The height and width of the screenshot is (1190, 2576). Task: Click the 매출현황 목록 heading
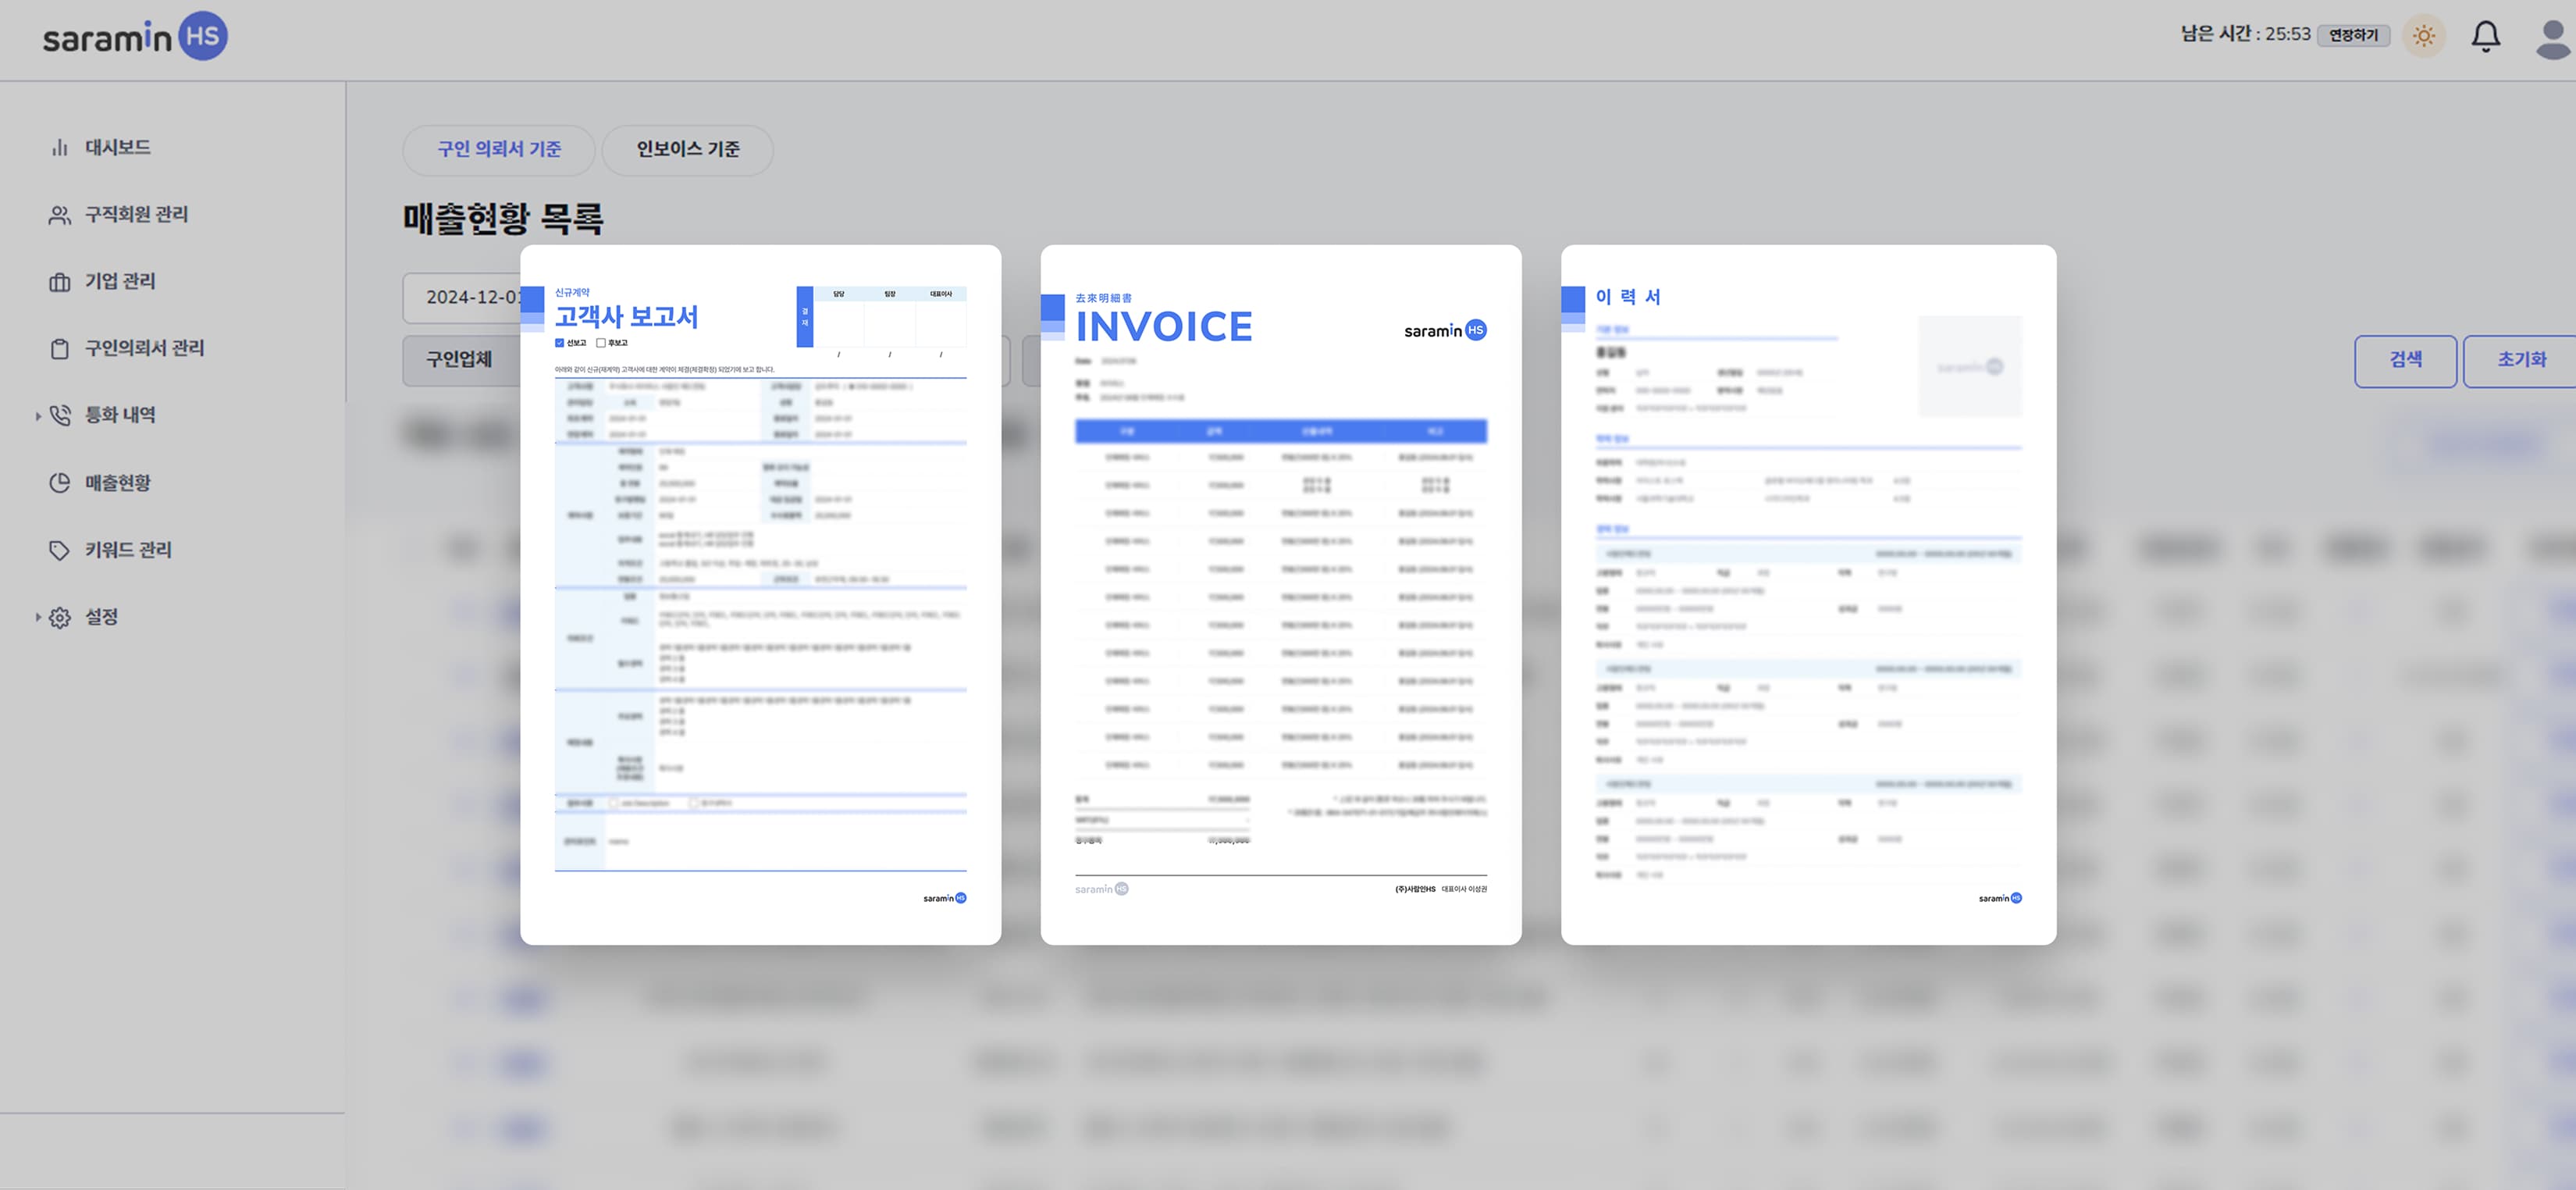pyautogui.click(x=503, y=219)
